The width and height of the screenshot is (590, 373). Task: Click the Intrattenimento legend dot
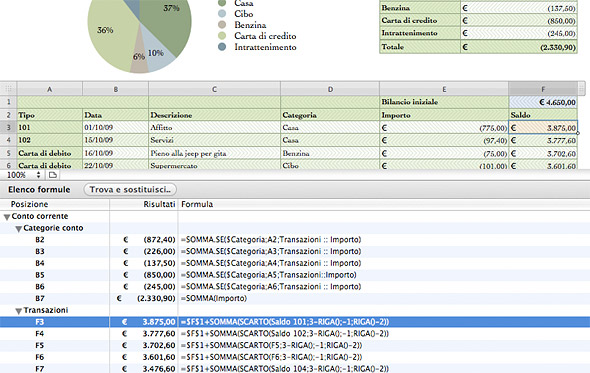point(222,47)
